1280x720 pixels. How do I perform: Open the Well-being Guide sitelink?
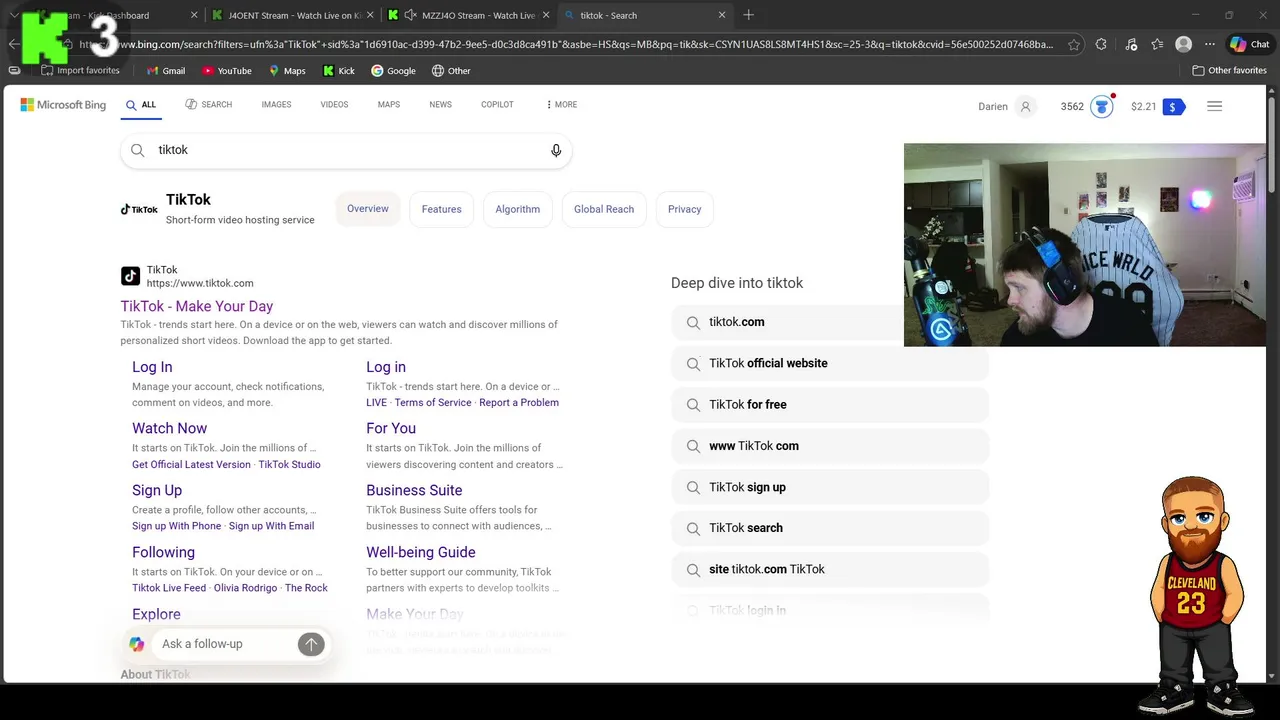(x=421, y=552)
